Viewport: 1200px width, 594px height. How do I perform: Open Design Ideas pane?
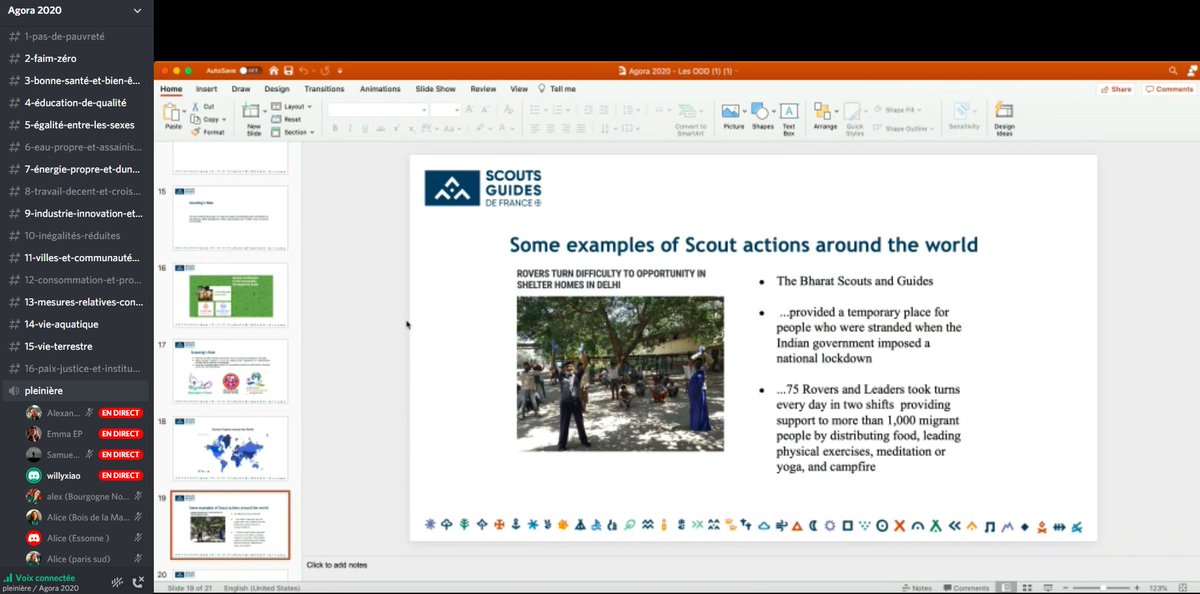tap(1004, 118)
